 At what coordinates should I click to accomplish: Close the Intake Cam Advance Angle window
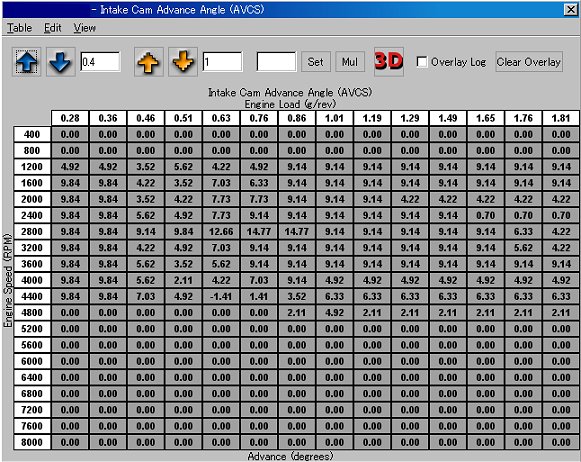coord(571,10)
